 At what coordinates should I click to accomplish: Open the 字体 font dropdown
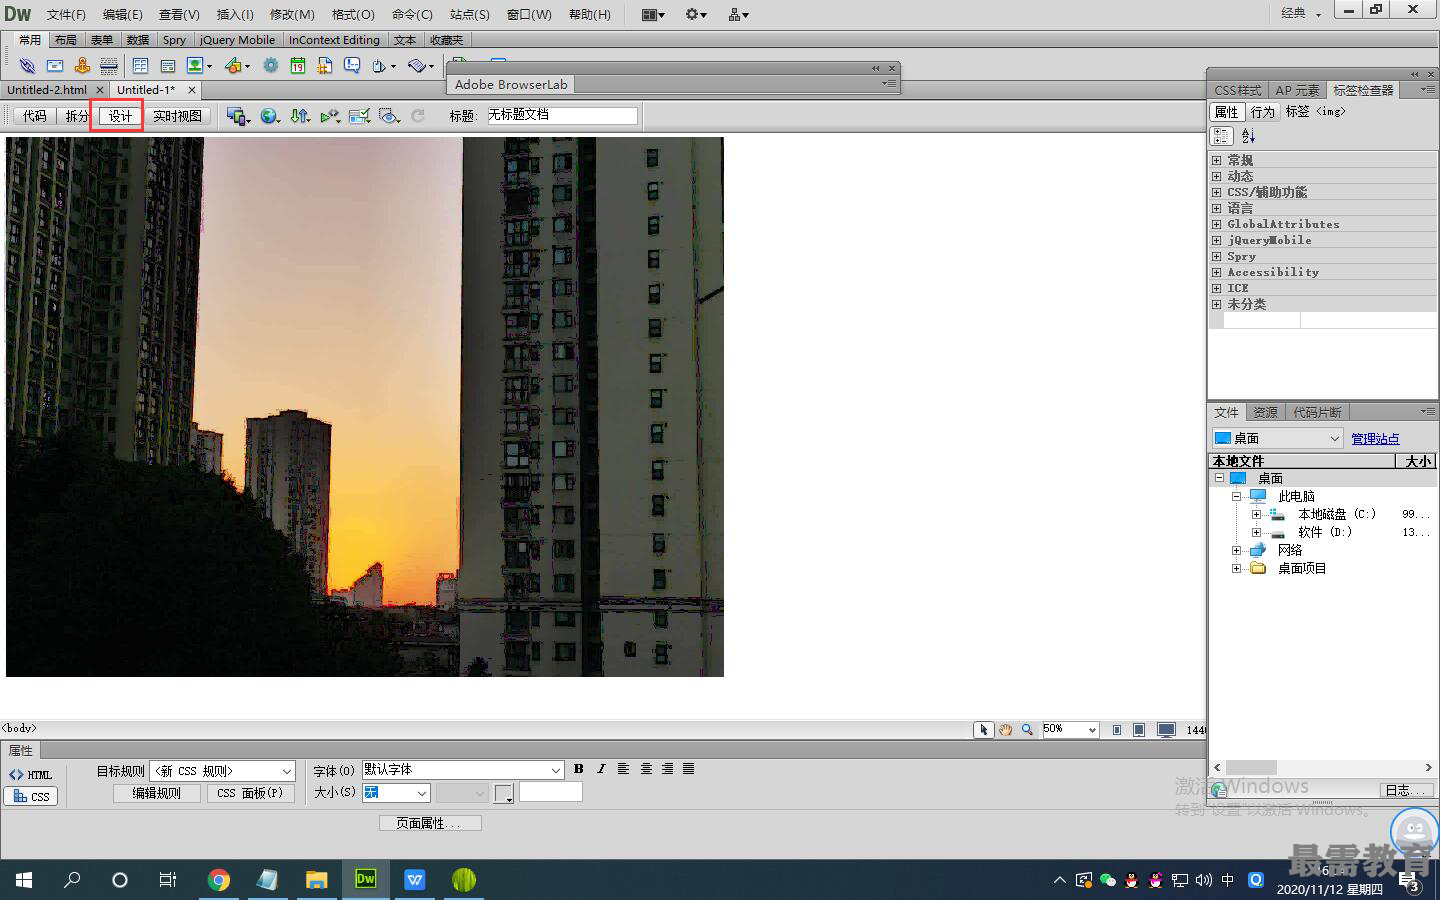pos(463,770)
